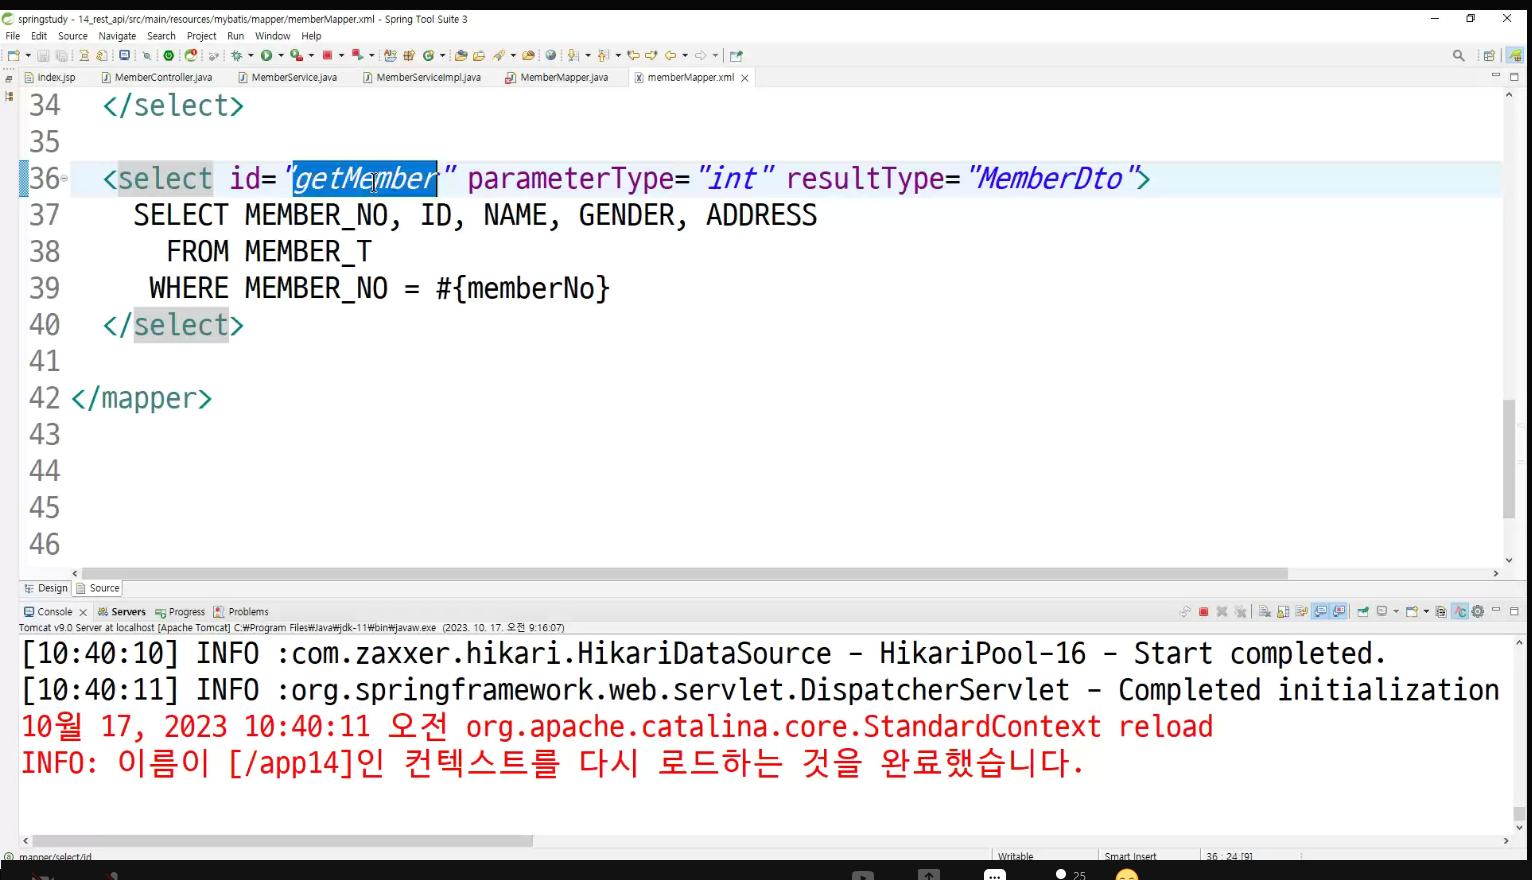Open the Display Selected Console dropdown
This screenshot has height=880, width=1532.
[x=1396, y=612]
